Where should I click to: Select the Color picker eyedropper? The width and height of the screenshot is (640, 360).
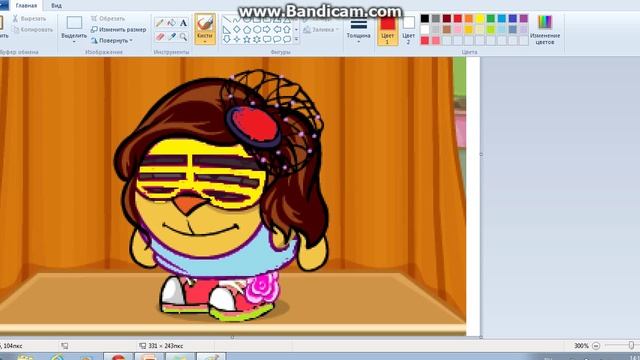(x=171, y=37)
